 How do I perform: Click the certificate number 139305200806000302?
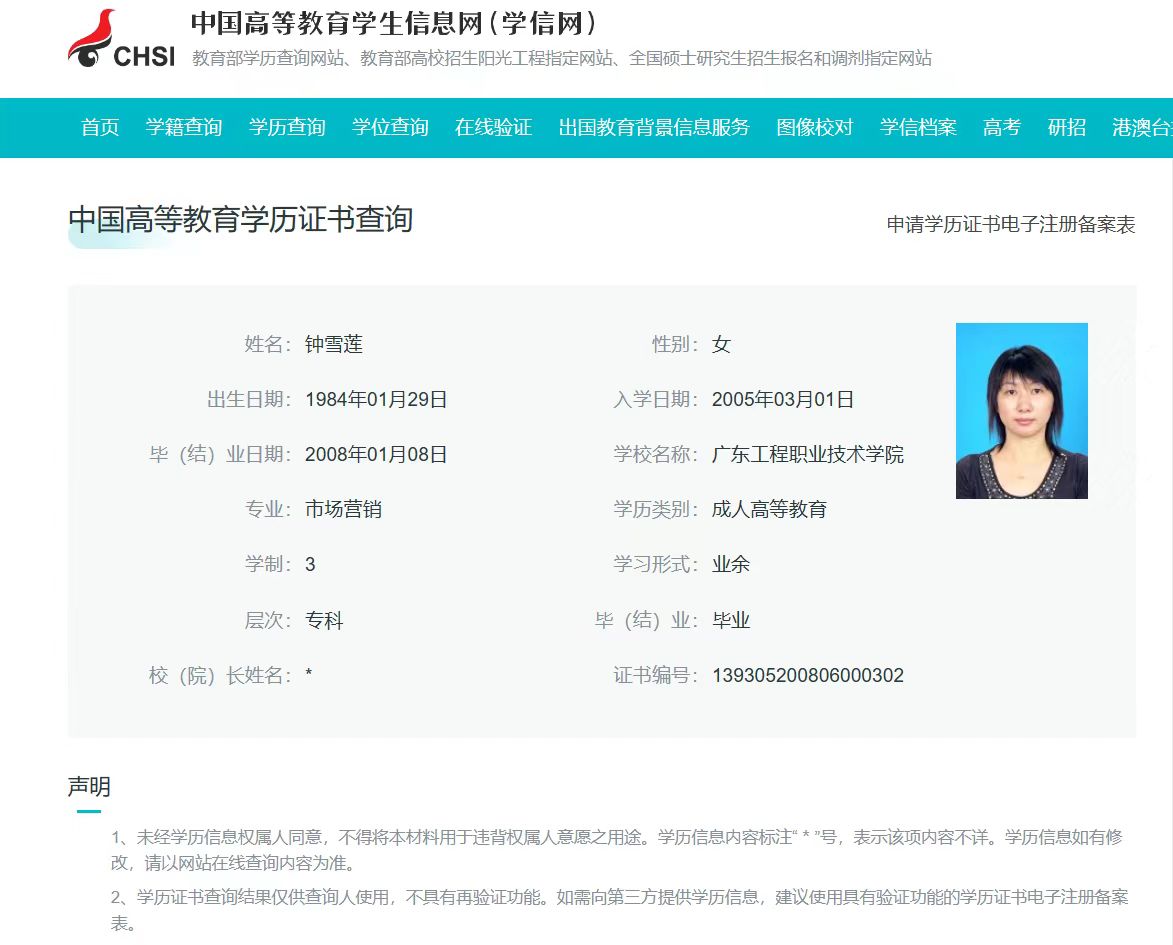point(808,676)
